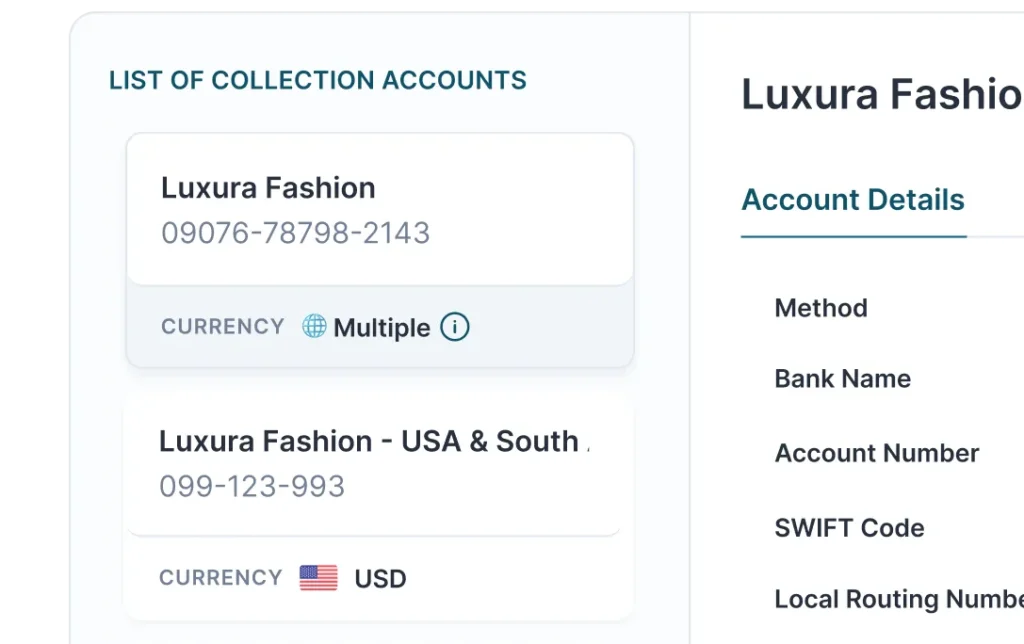Click the large Luxura Fashion page heading

[x=880, y=95]
